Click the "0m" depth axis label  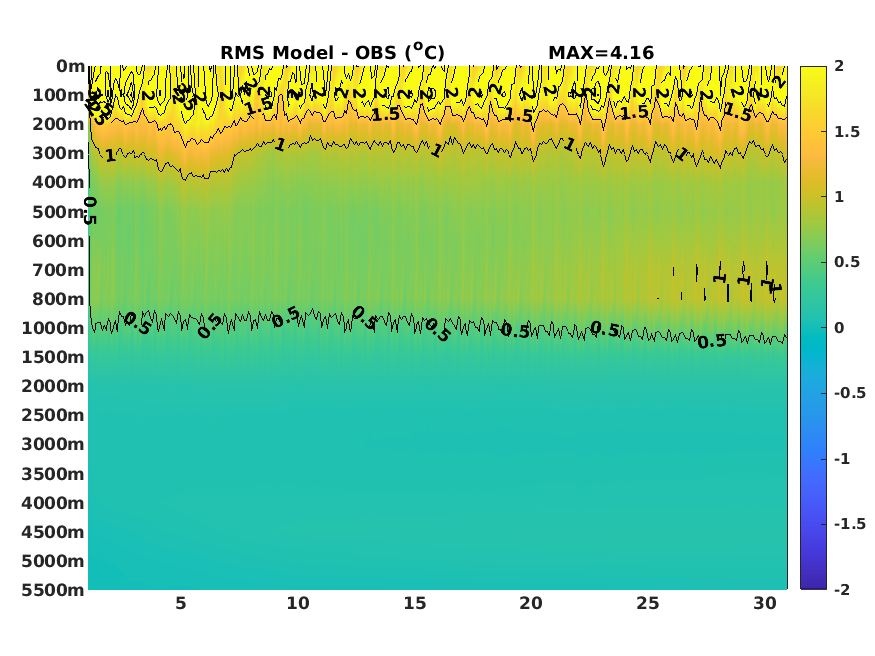click(x=70, y=66)
